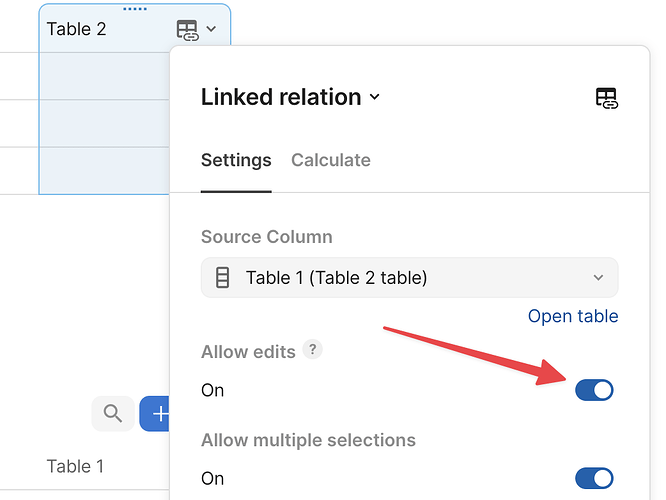Image resolution: width=666 pixels, height=500 pixels.
Task: Click the Table 2 column header name
Action: (77, 29)
